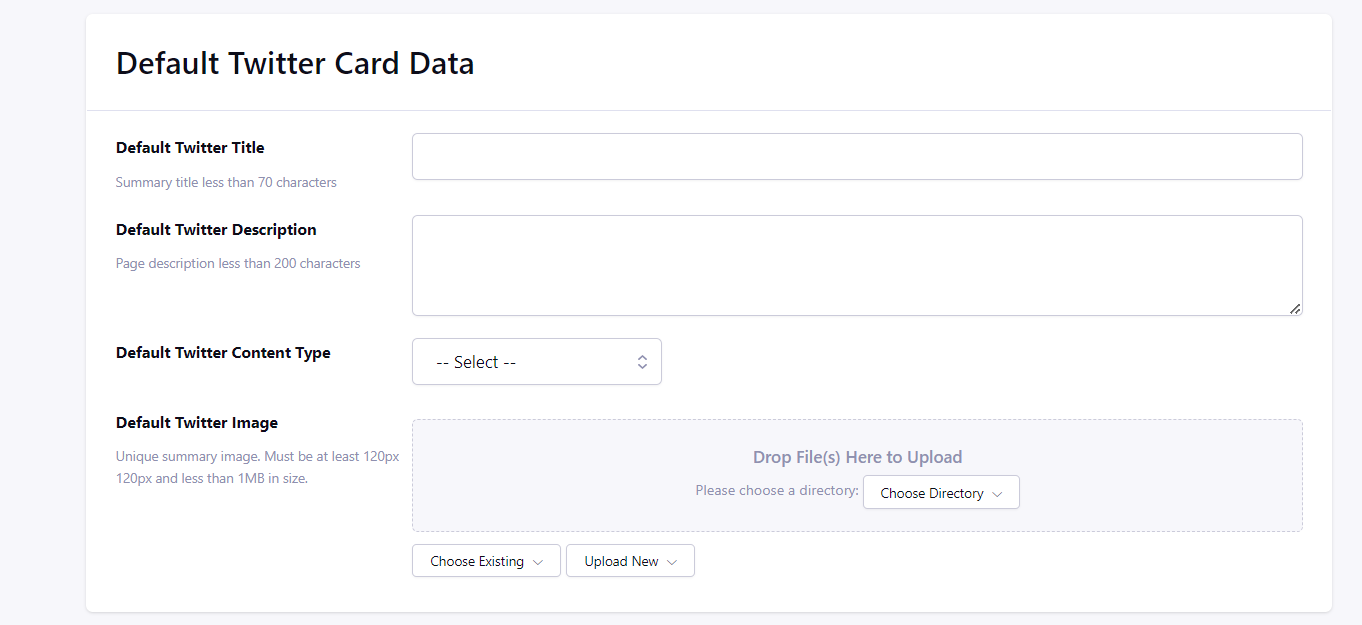Viewport: 1362px width, 625px height.
Task: Open the Choose Directory dropdown
Action: coord(941,493)
